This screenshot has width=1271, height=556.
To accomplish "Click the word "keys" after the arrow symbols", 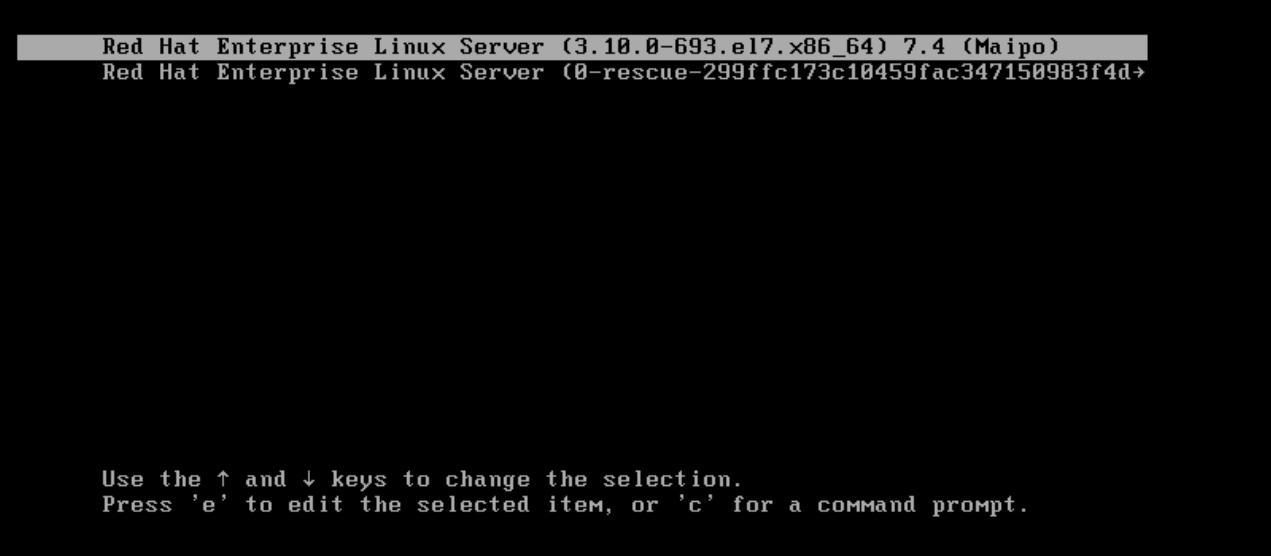I will pyautogui.click(x=360, y=481).
